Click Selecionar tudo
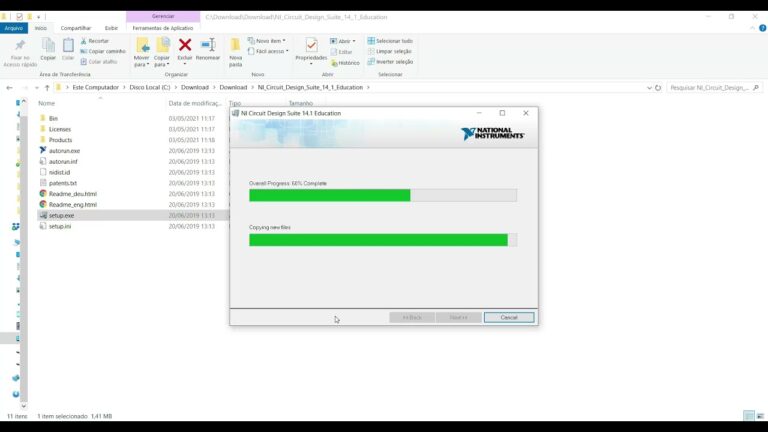768x432 pixels. point(390,41)
